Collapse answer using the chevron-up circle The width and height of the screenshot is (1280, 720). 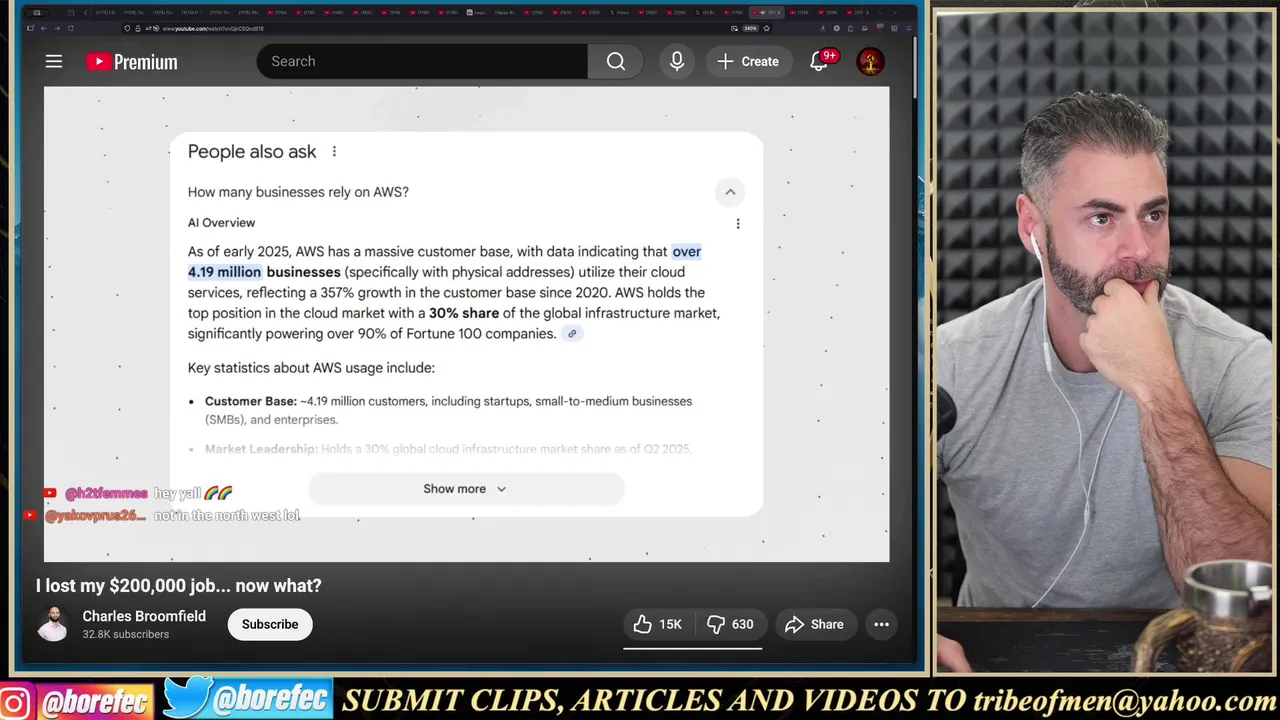[730, 192]
